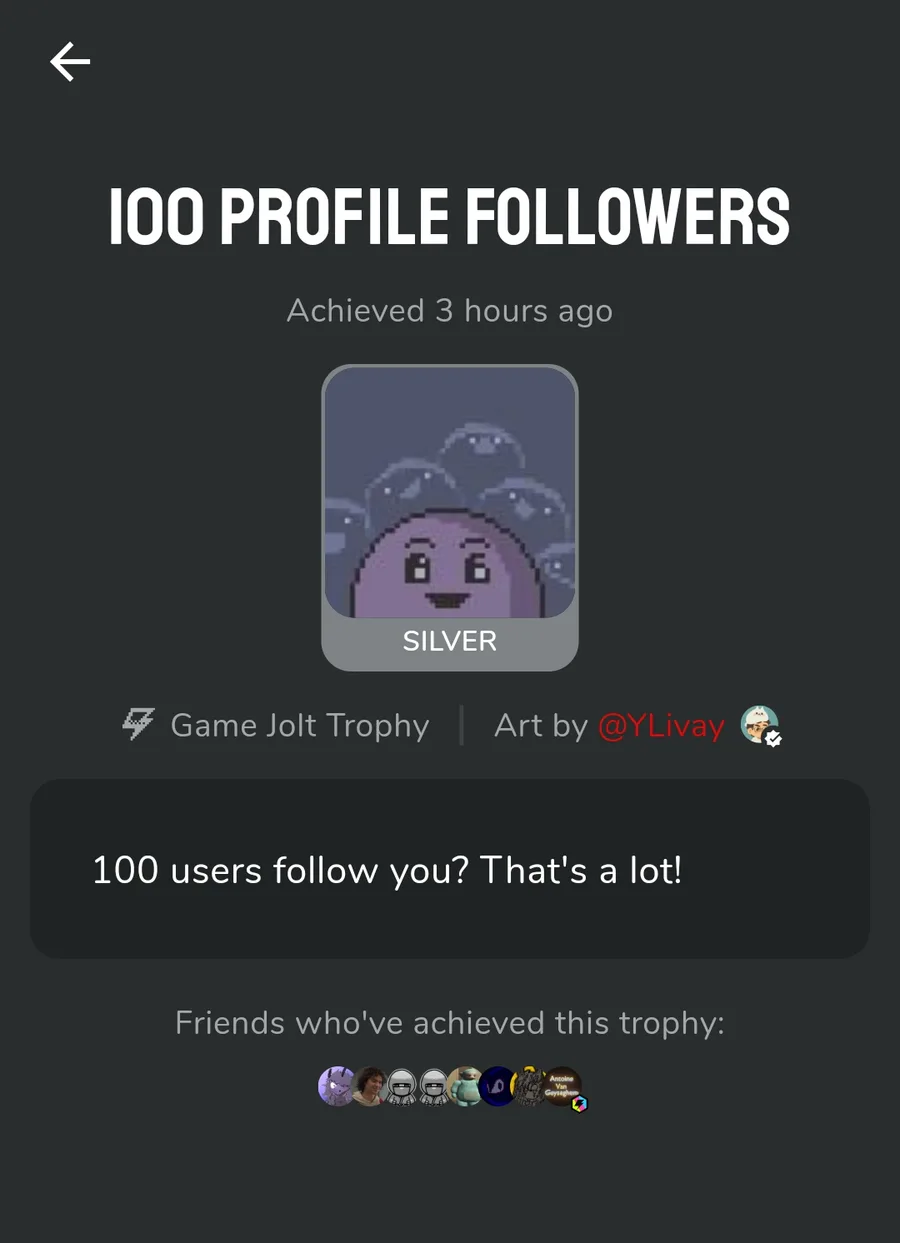Click the yellow-ringed sketchy friend avatar
The image size is (900, 1243).
(x=529, y=1085)
